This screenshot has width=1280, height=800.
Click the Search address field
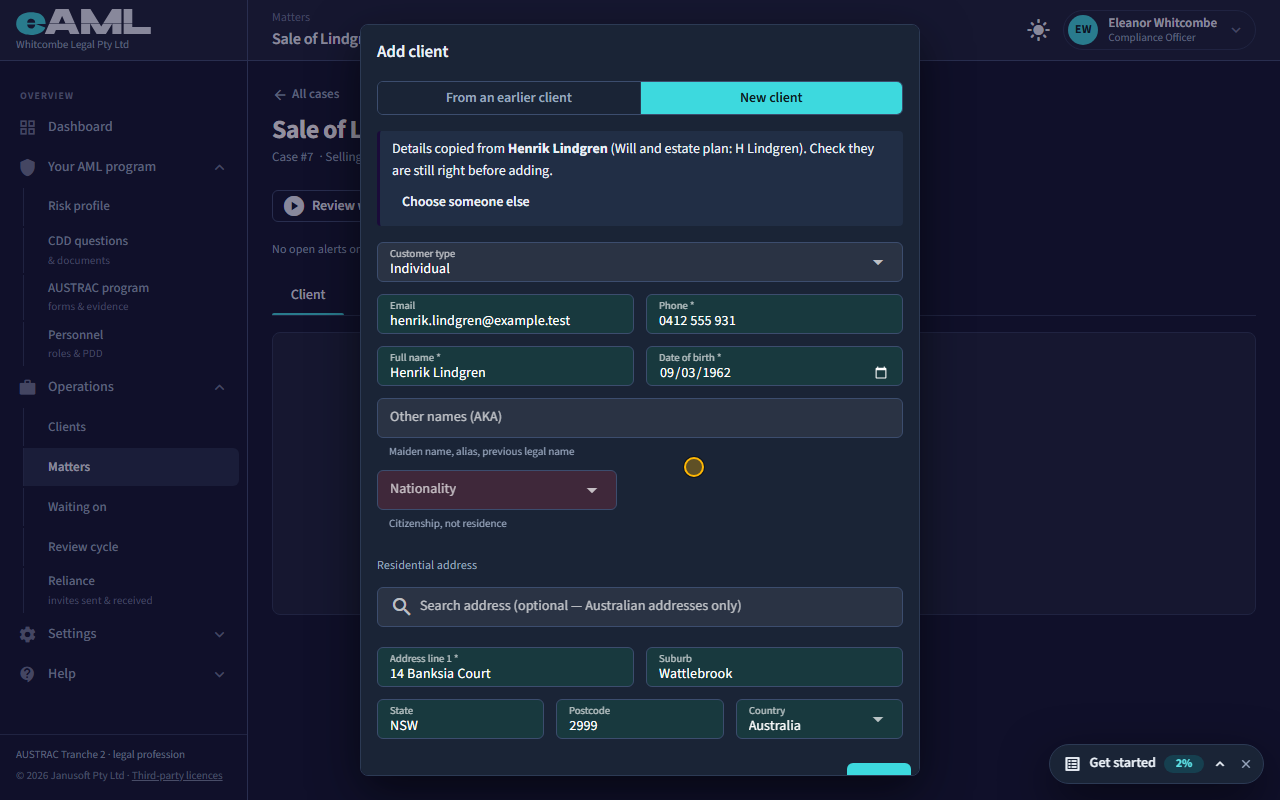[640, 607]
